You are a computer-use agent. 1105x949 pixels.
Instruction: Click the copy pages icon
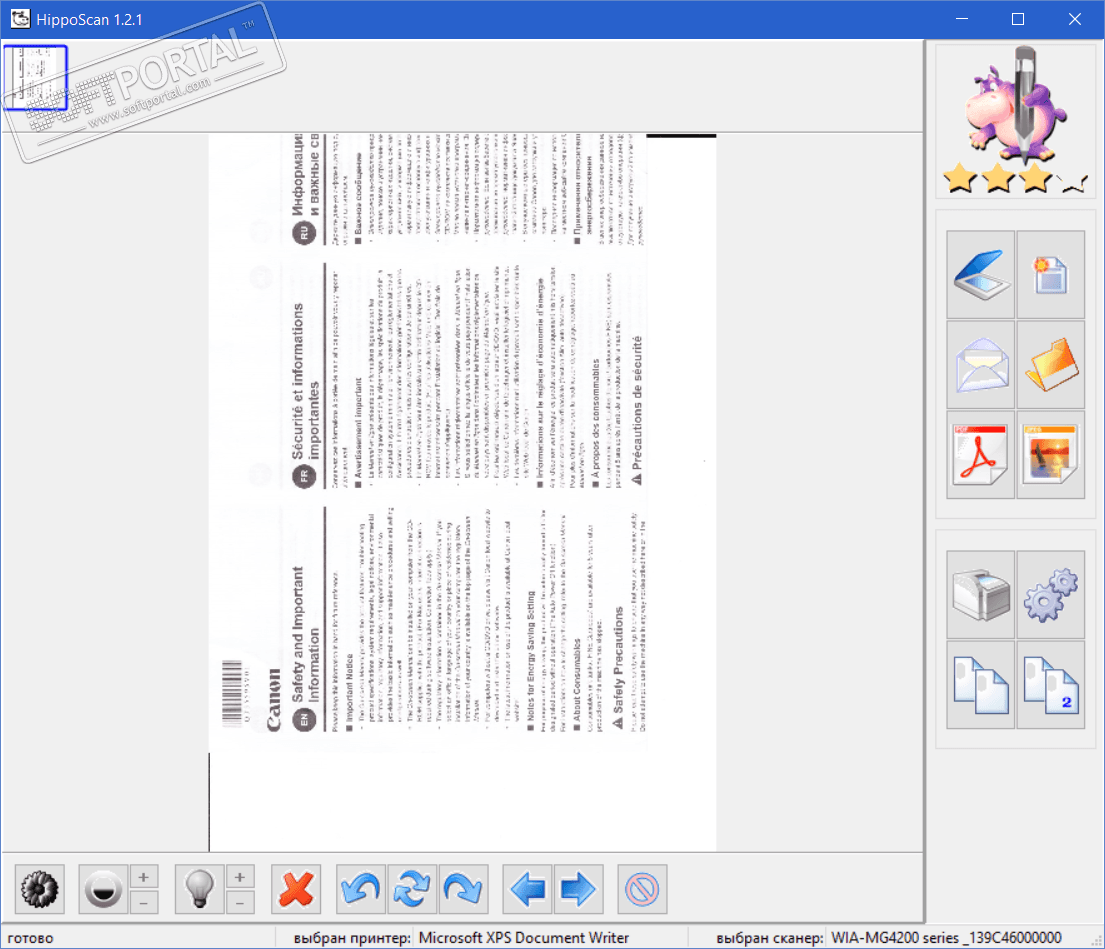(x=980, y=684)
